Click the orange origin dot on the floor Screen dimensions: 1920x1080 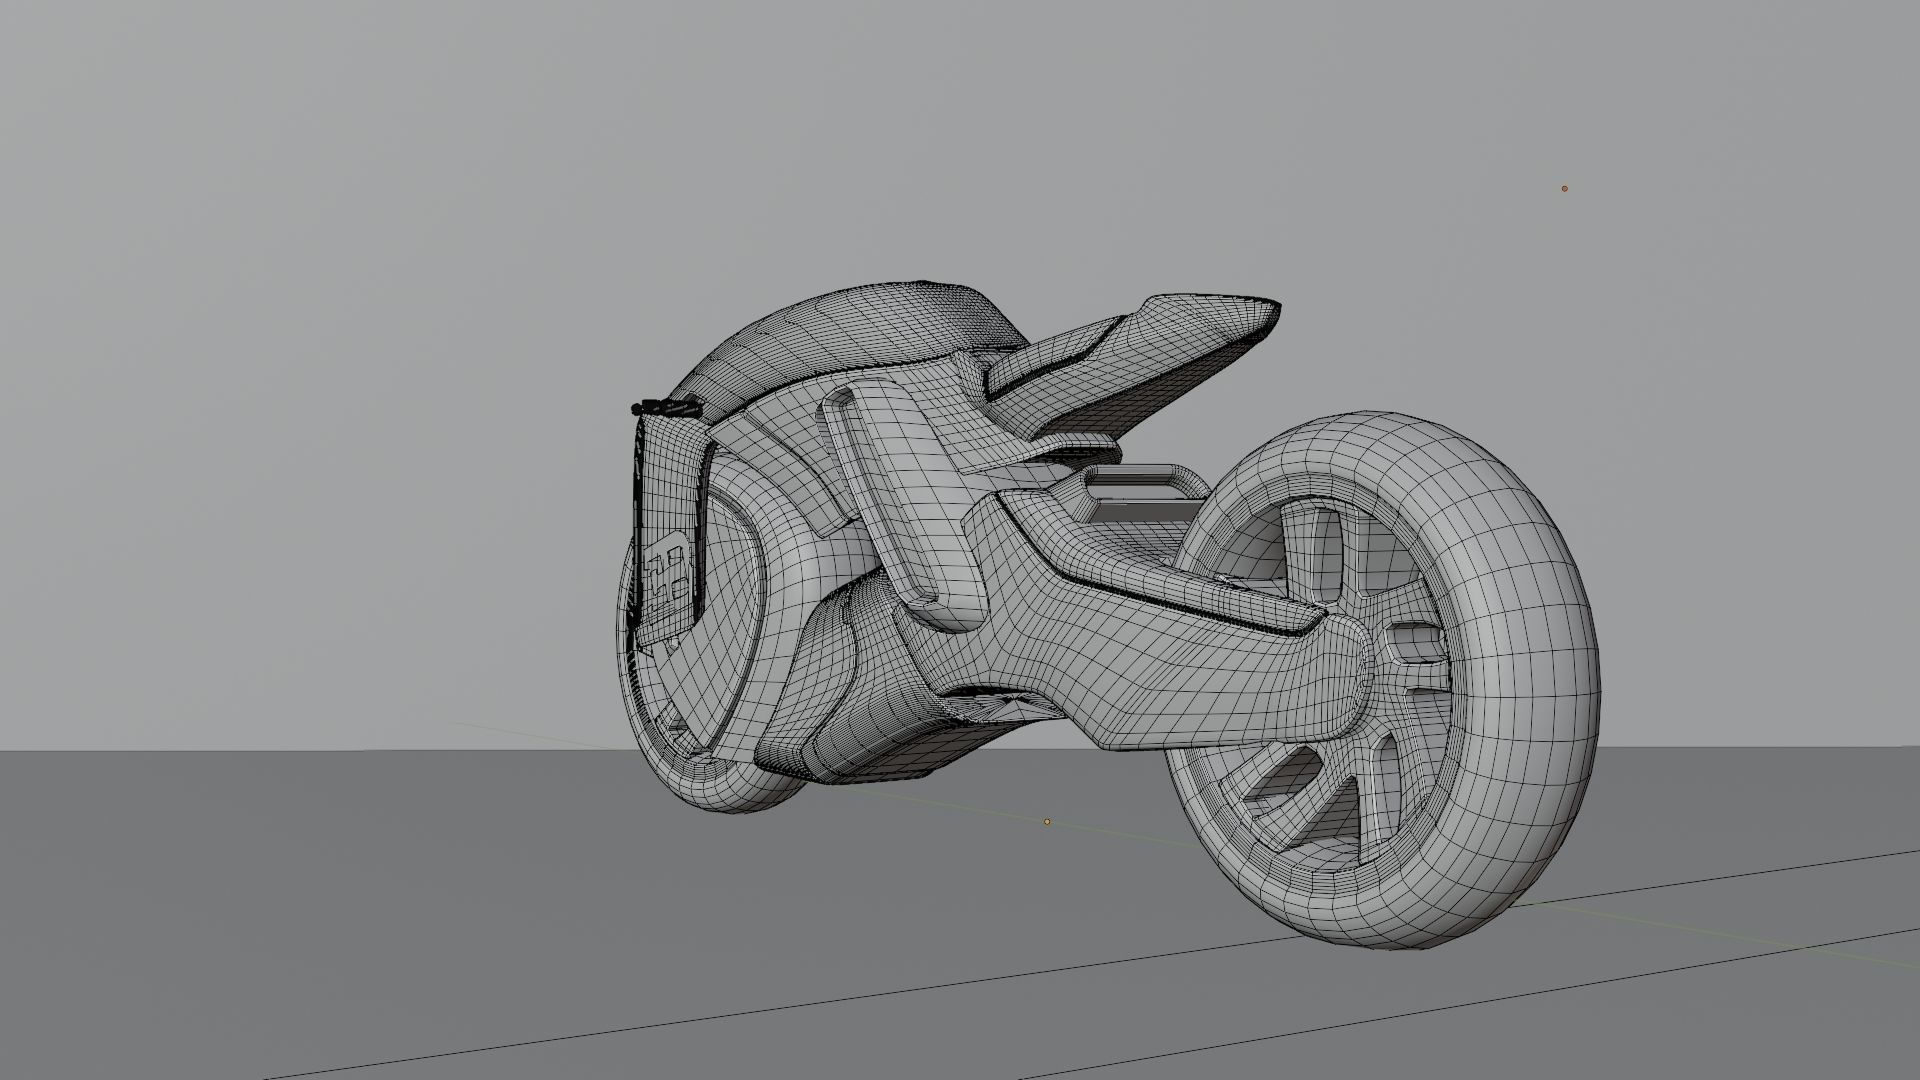tap(1047, 822)
